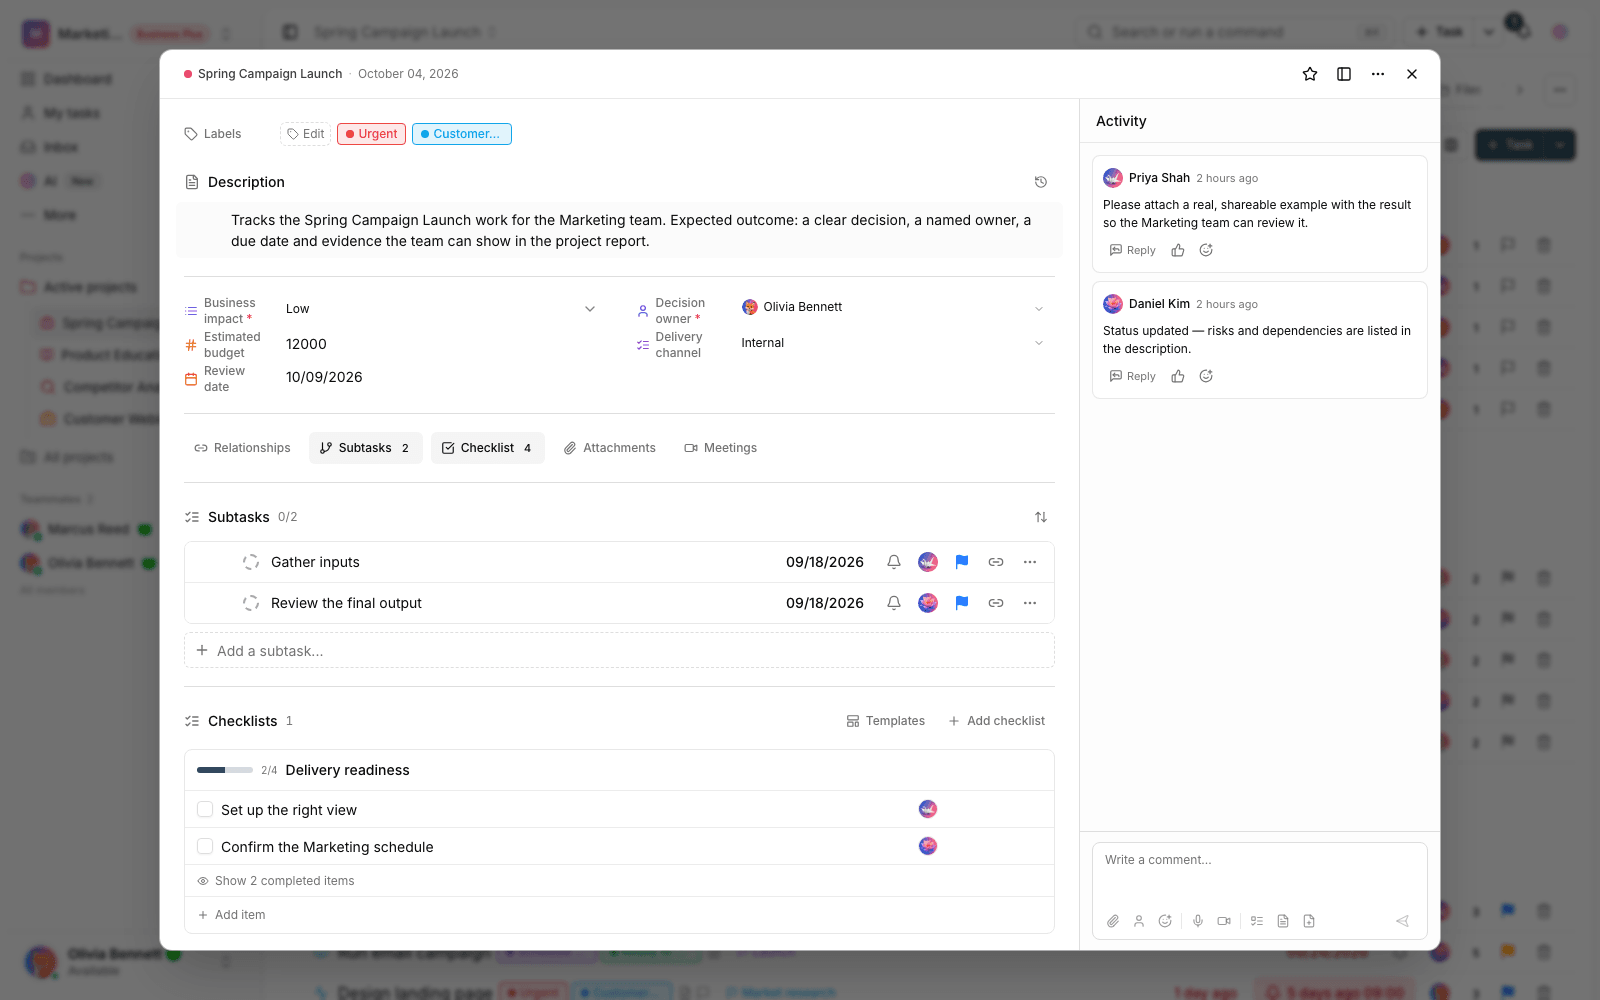Switch to the Relationships tab

242,448
